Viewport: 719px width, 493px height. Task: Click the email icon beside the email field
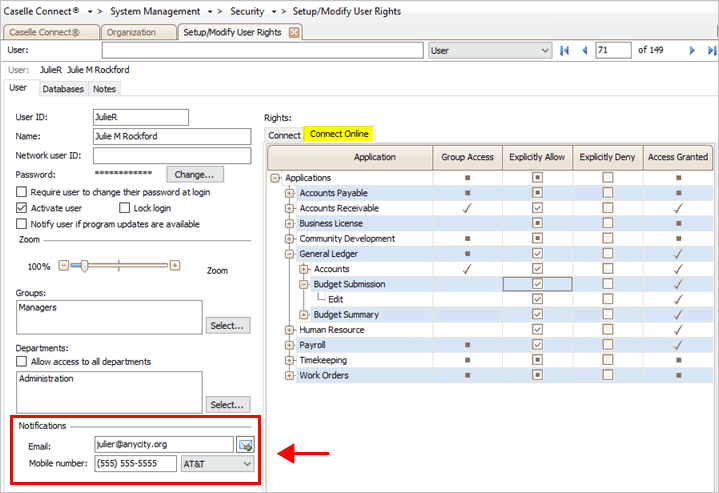coord(245,445)
